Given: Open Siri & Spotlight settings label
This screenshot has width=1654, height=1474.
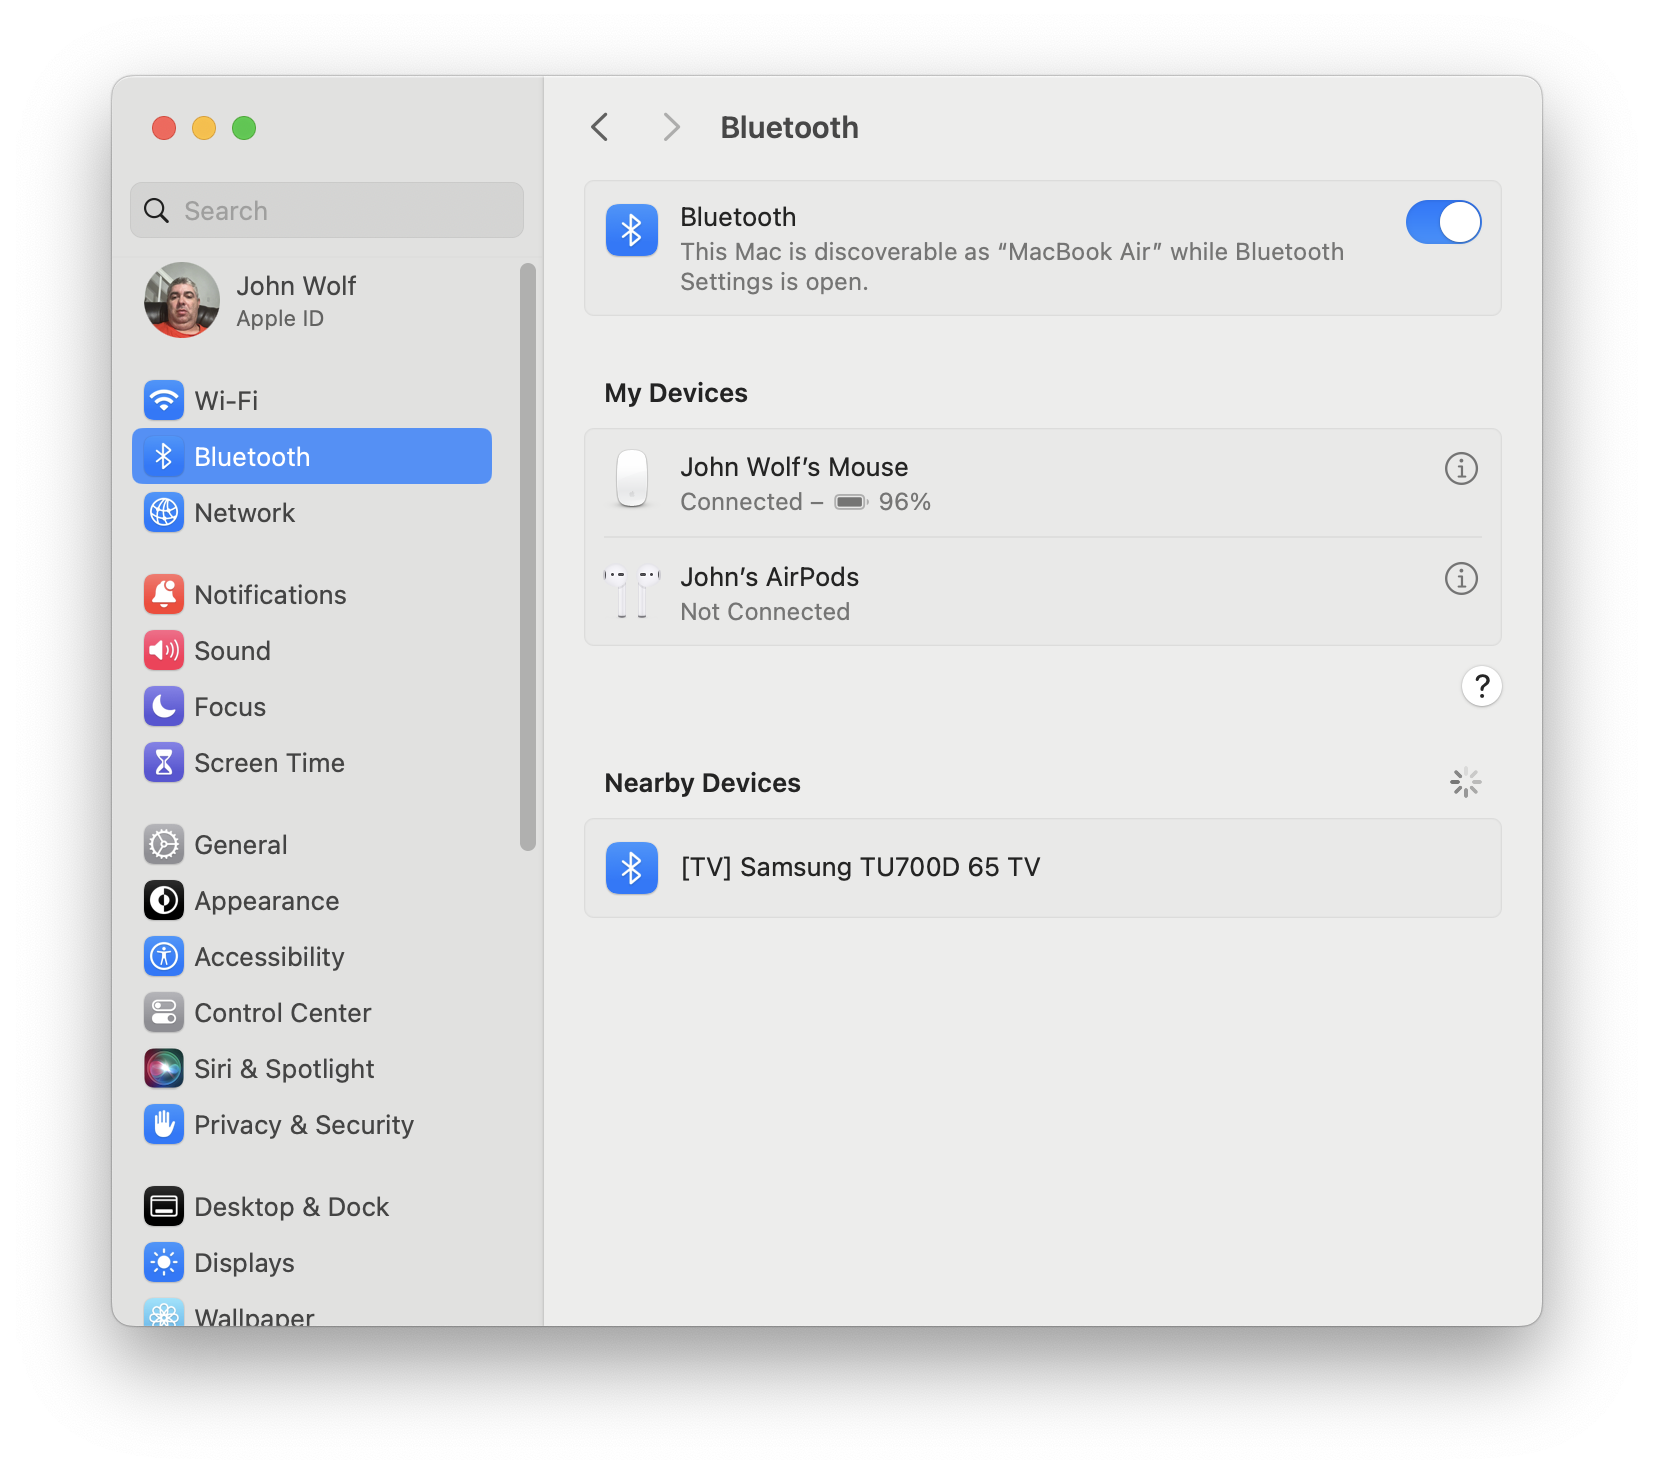Looking at the screenshot, I should coord(284,1069).
